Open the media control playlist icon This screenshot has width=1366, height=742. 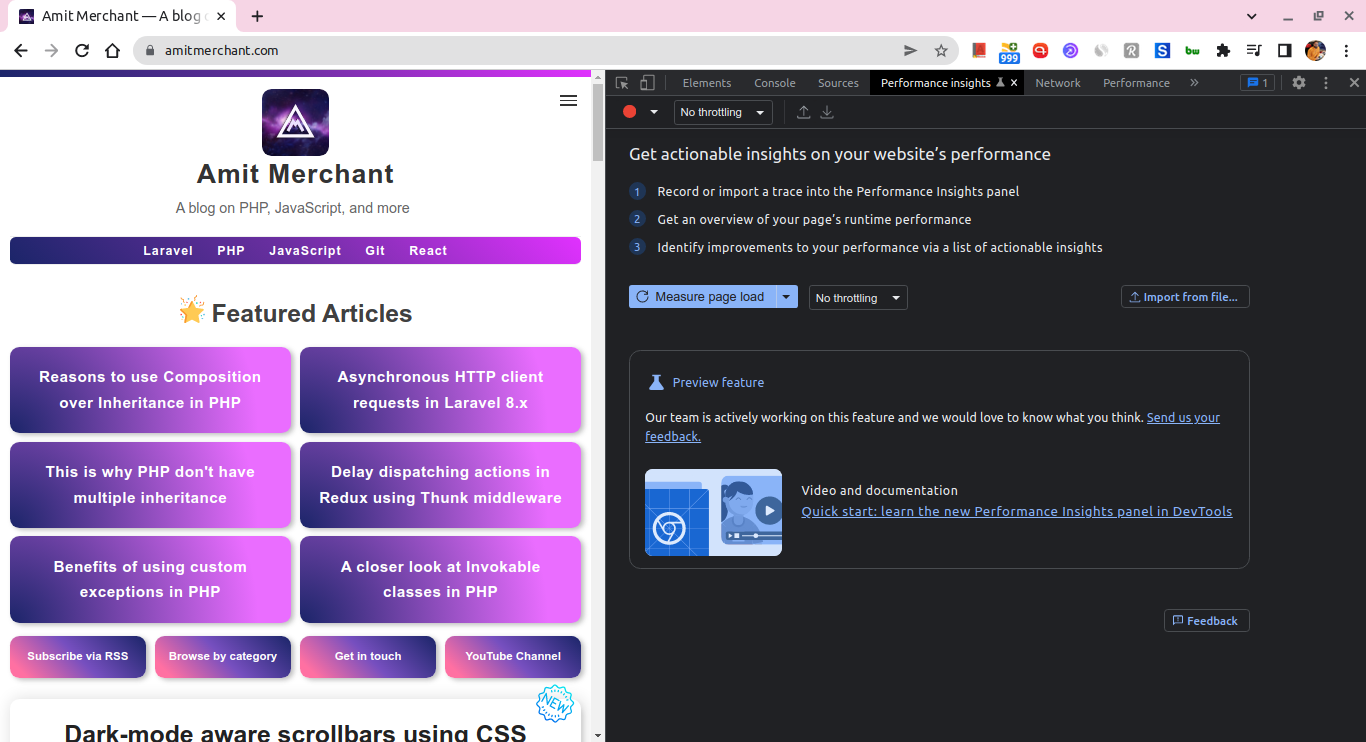click(1254, 50)
